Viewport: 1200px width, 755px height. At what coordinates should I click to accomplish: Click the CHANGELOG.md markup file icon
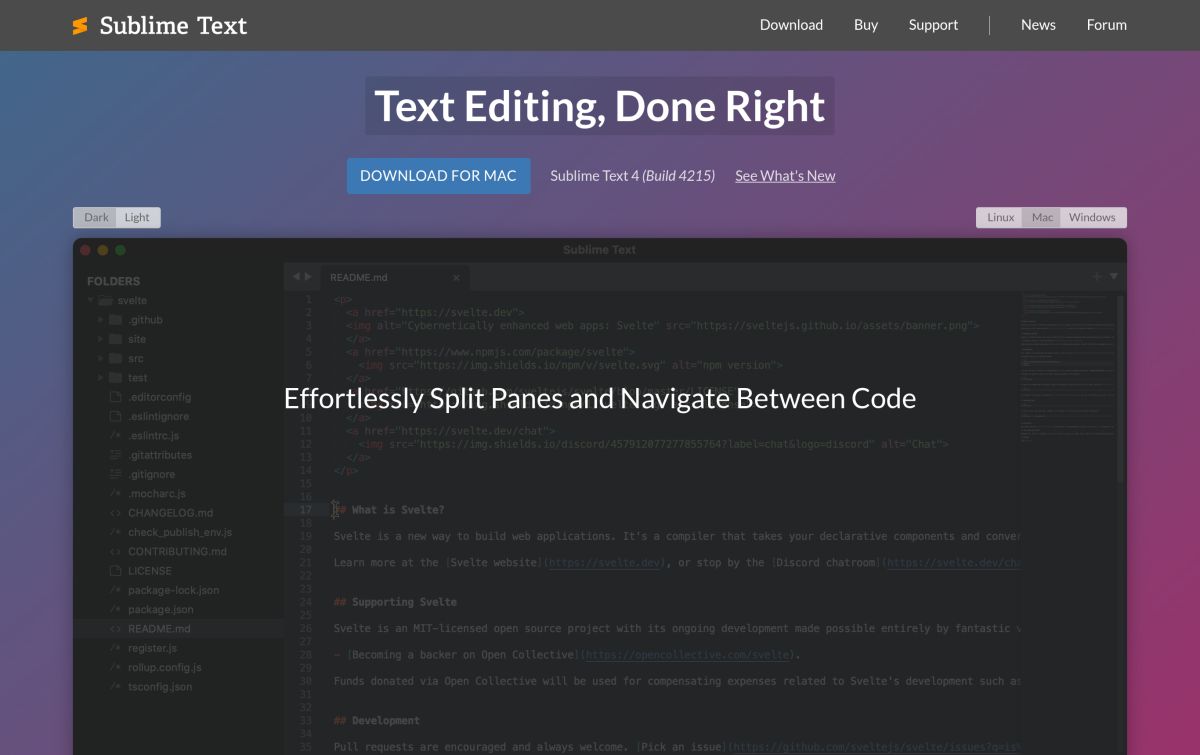(116, 513)
